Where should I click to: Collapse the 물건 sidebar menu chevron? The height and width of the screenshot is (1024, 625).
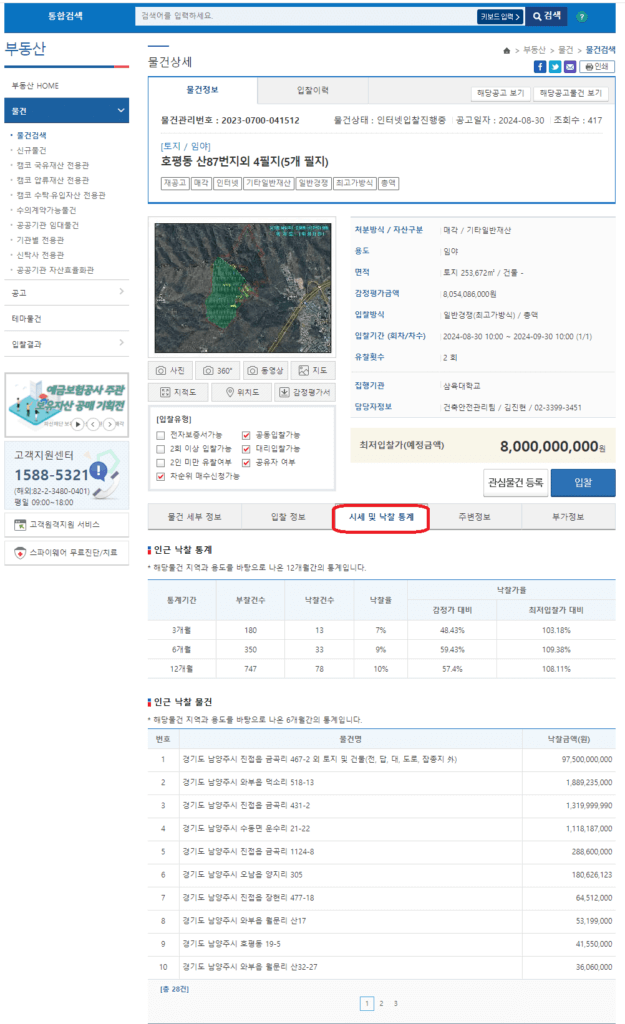tap(121, 111)
